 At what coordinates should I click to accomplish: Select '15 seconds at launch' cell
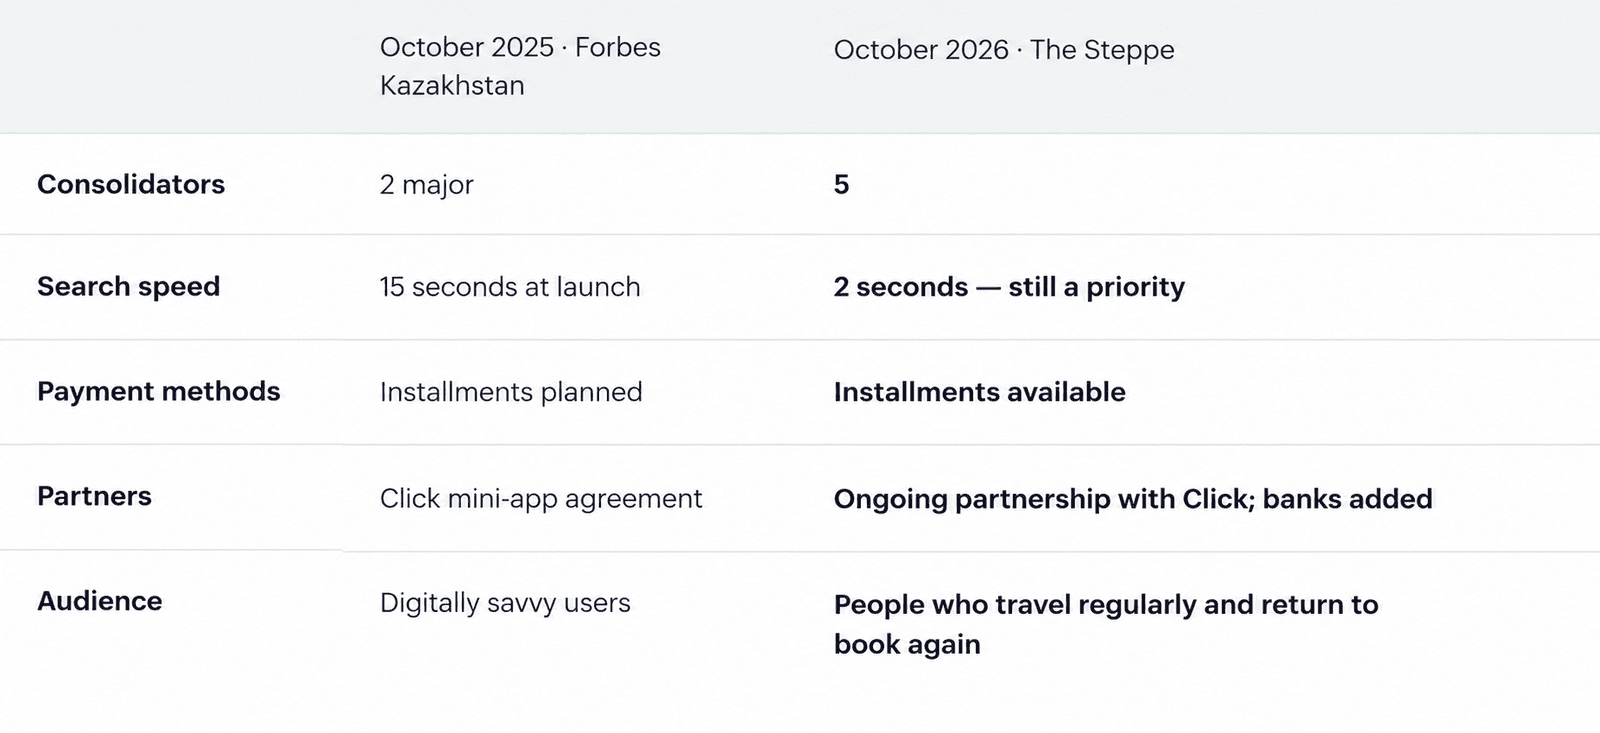(x=510, y=287)
